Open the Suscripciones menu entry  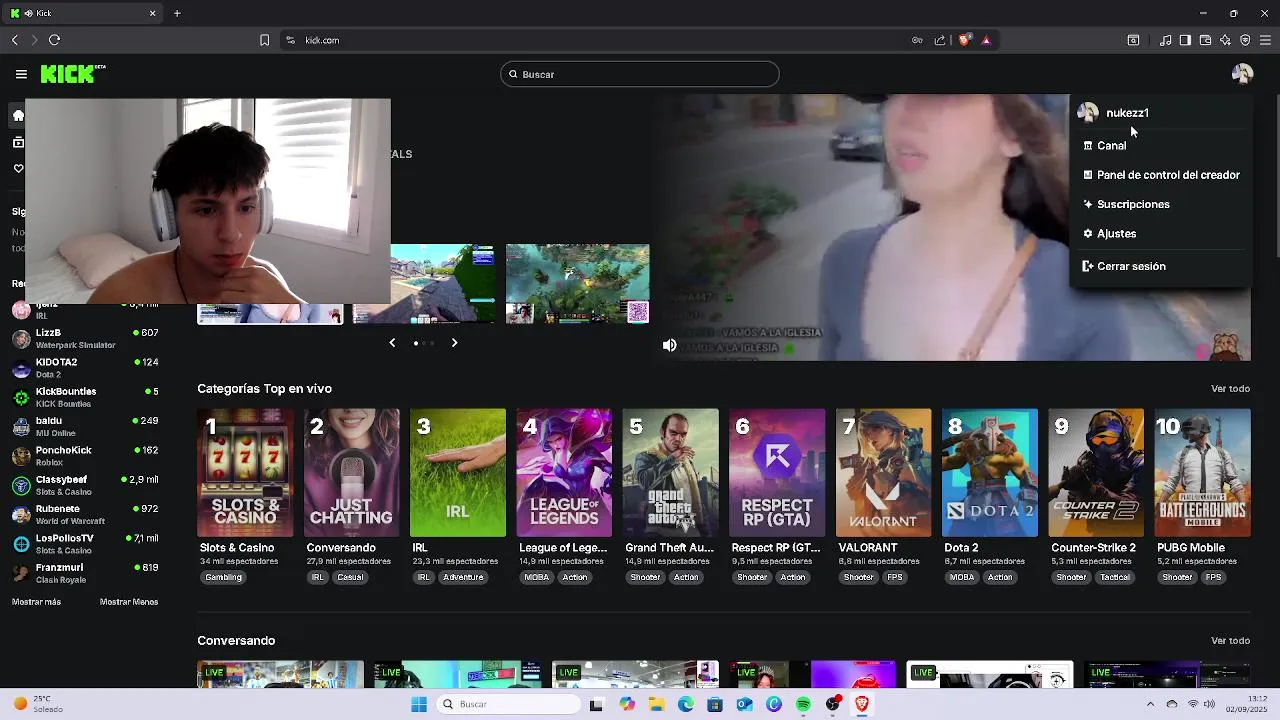[x=1125, y=204]
